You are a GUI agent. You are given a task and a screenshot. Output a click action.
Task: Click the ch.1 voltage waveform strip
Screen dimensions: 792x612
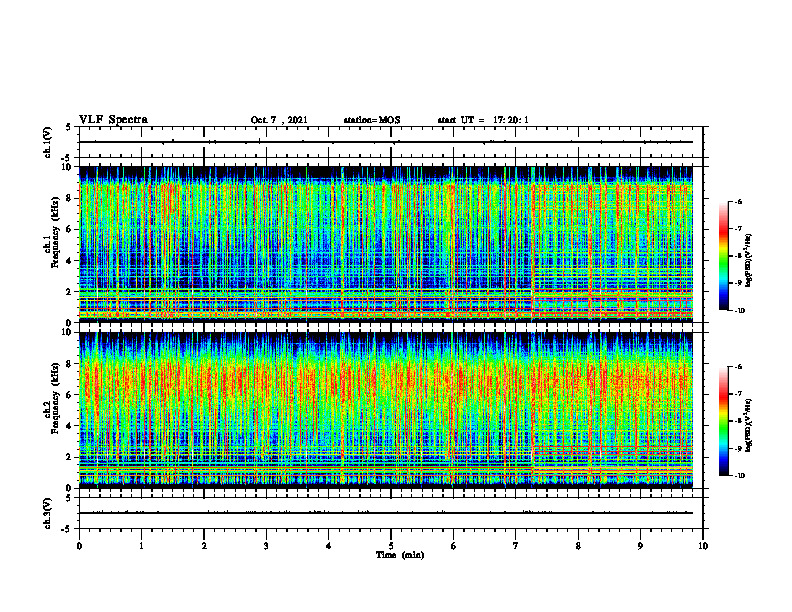coord(391,142)
